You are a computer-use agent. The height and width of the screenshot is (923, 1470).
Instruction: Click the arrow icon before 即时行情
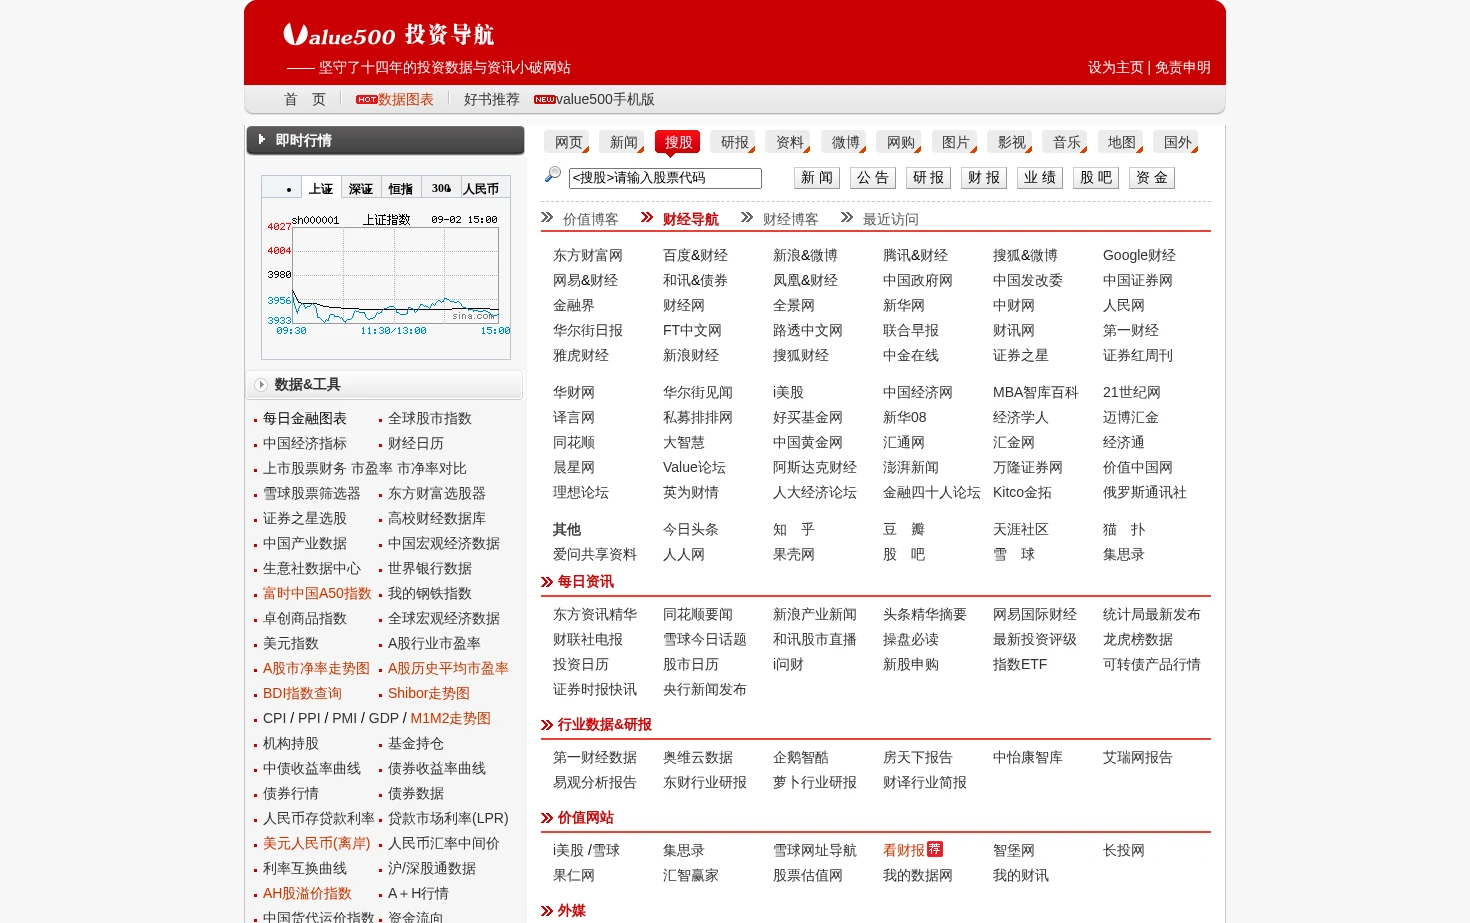(x=262, y=140)
